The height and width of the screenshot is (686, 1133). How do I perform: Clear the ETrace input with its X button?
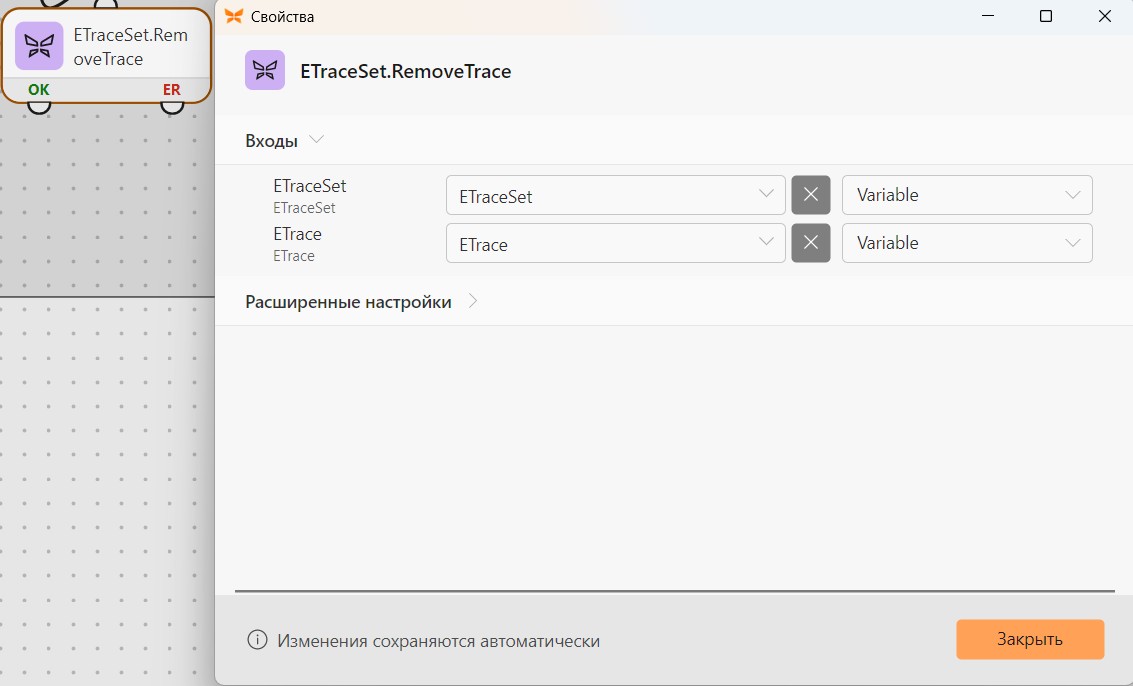pos(811,243)
